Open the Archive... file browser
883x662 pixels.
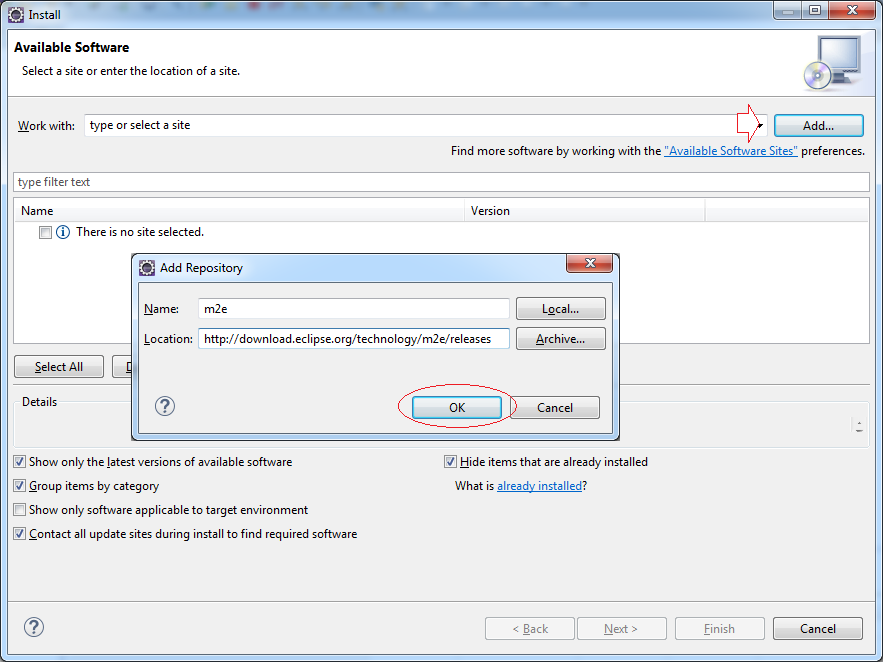pos(560,339)
